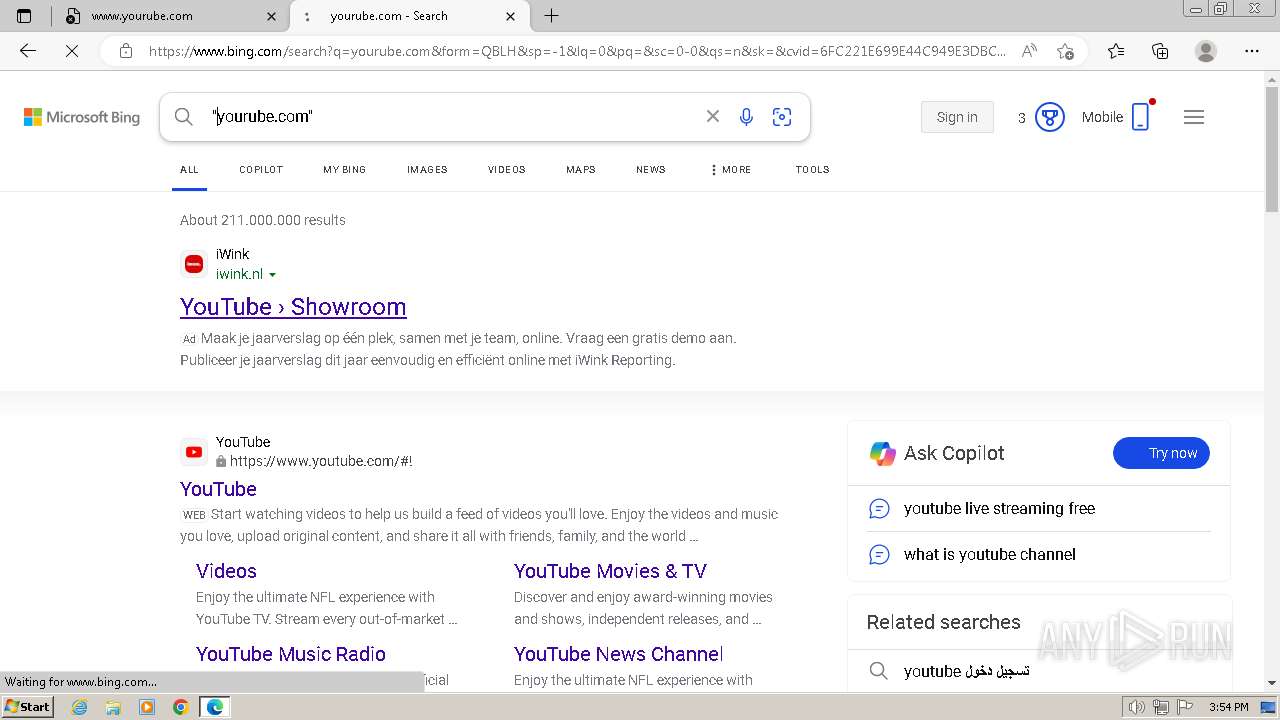Viewport: 1280px width, 720px height.
Task: Expand the MORE search categories
Action: 730,170
